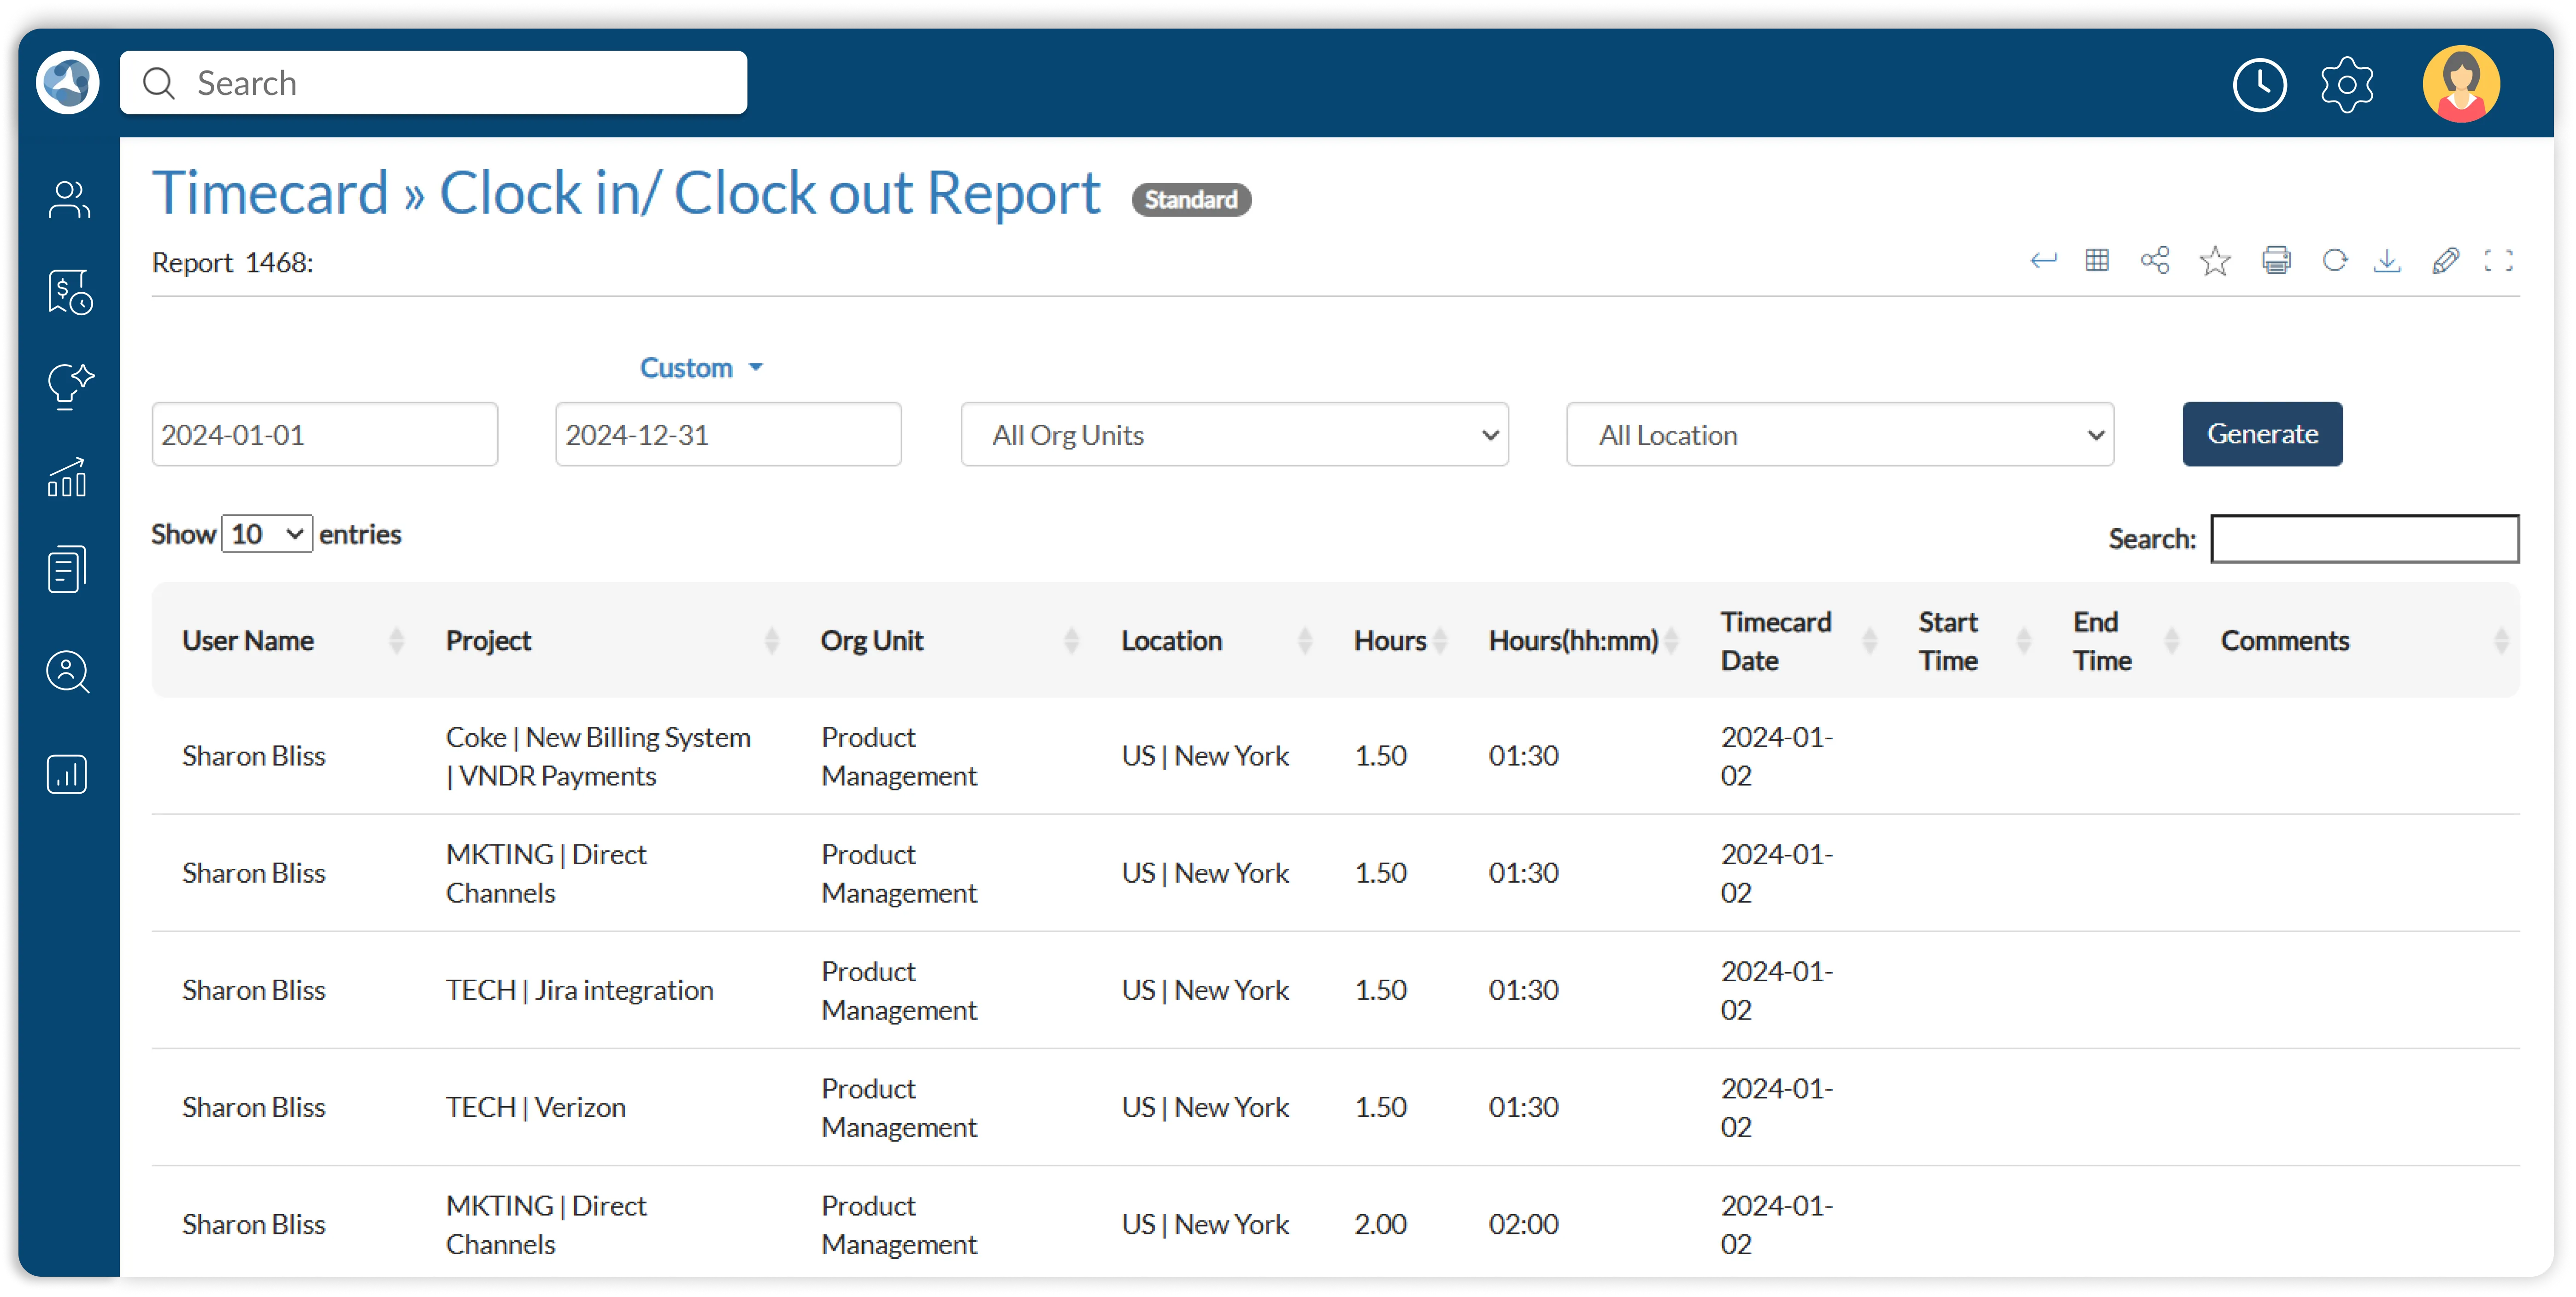Sort the table by Hours column
The height and width of the screenshot is (1297, 2576).
point(1396,640)
